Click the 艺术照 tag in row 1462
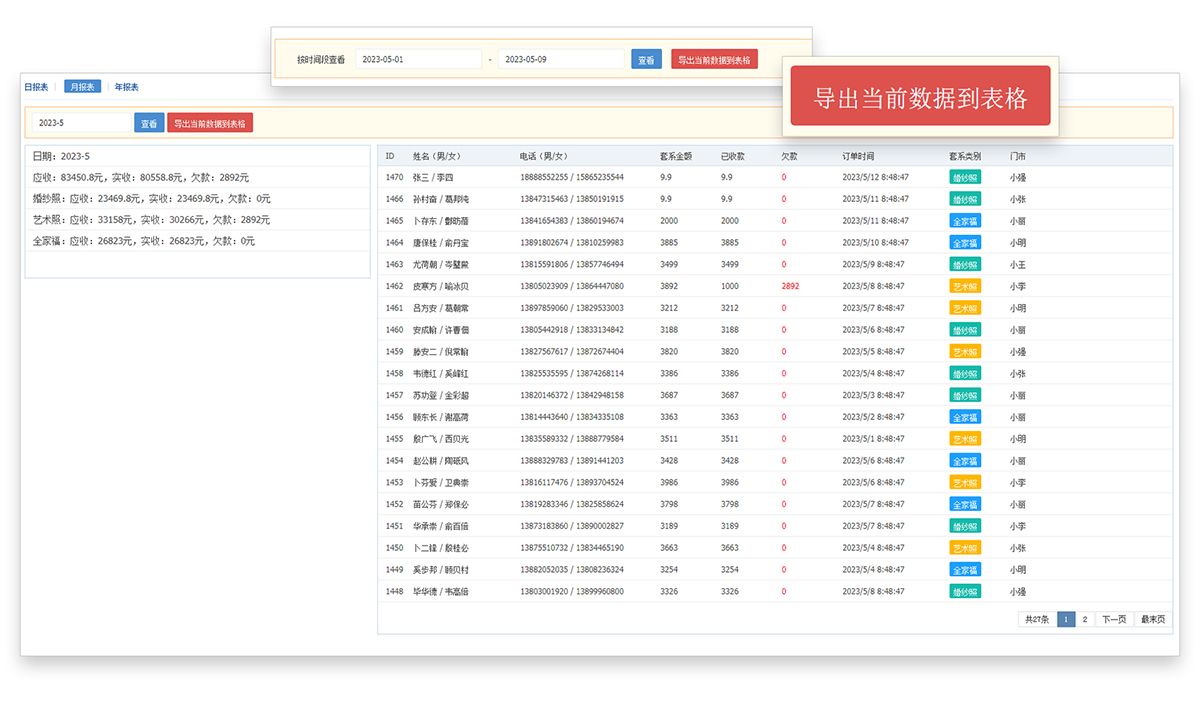The height and width of the screenshot is (709, 1200). pyautogui.click(x=965, y=286)
